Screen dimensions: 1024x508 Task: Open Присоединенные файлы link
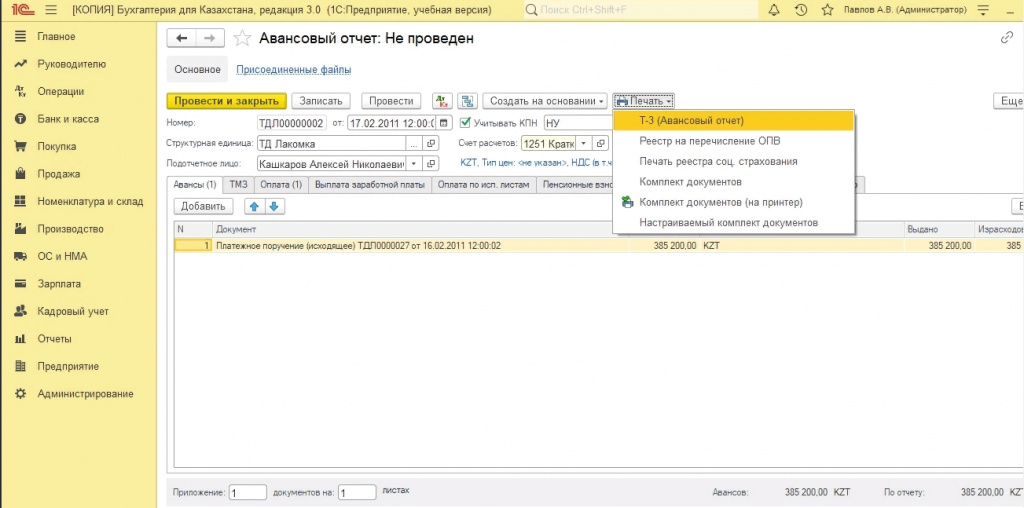(x=293, y=69)
